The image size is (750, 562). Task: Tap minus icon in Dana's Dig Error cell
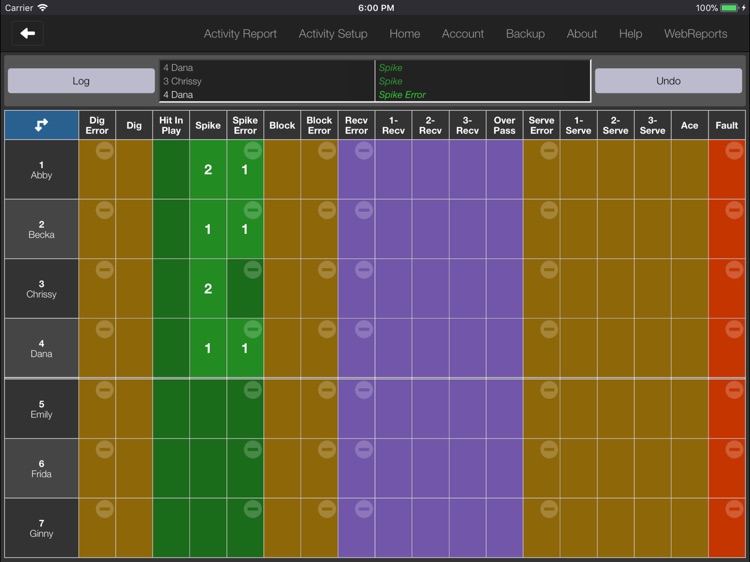[105, 329]
